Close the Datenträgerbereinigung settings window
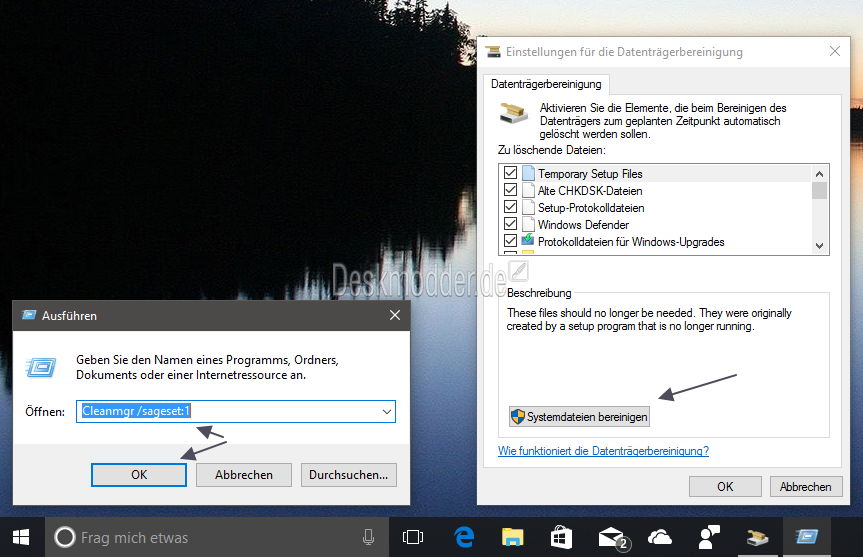Viewport: 863px width, 557px height. [x=834, y=51]
